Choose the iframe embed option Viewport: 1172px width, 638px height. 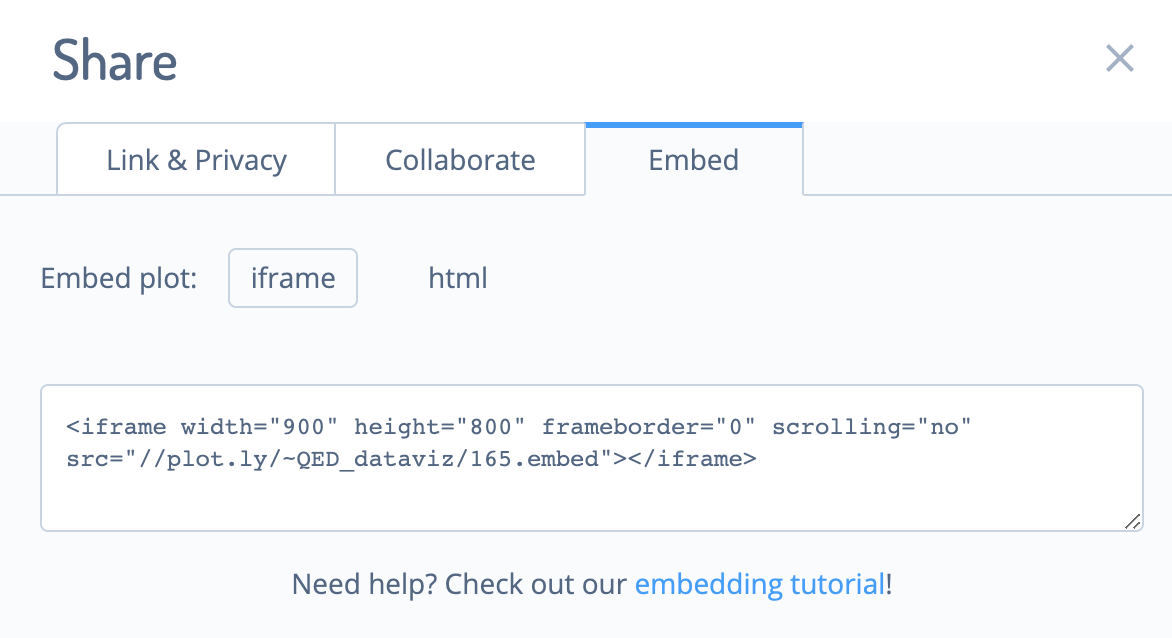[293, 278]
